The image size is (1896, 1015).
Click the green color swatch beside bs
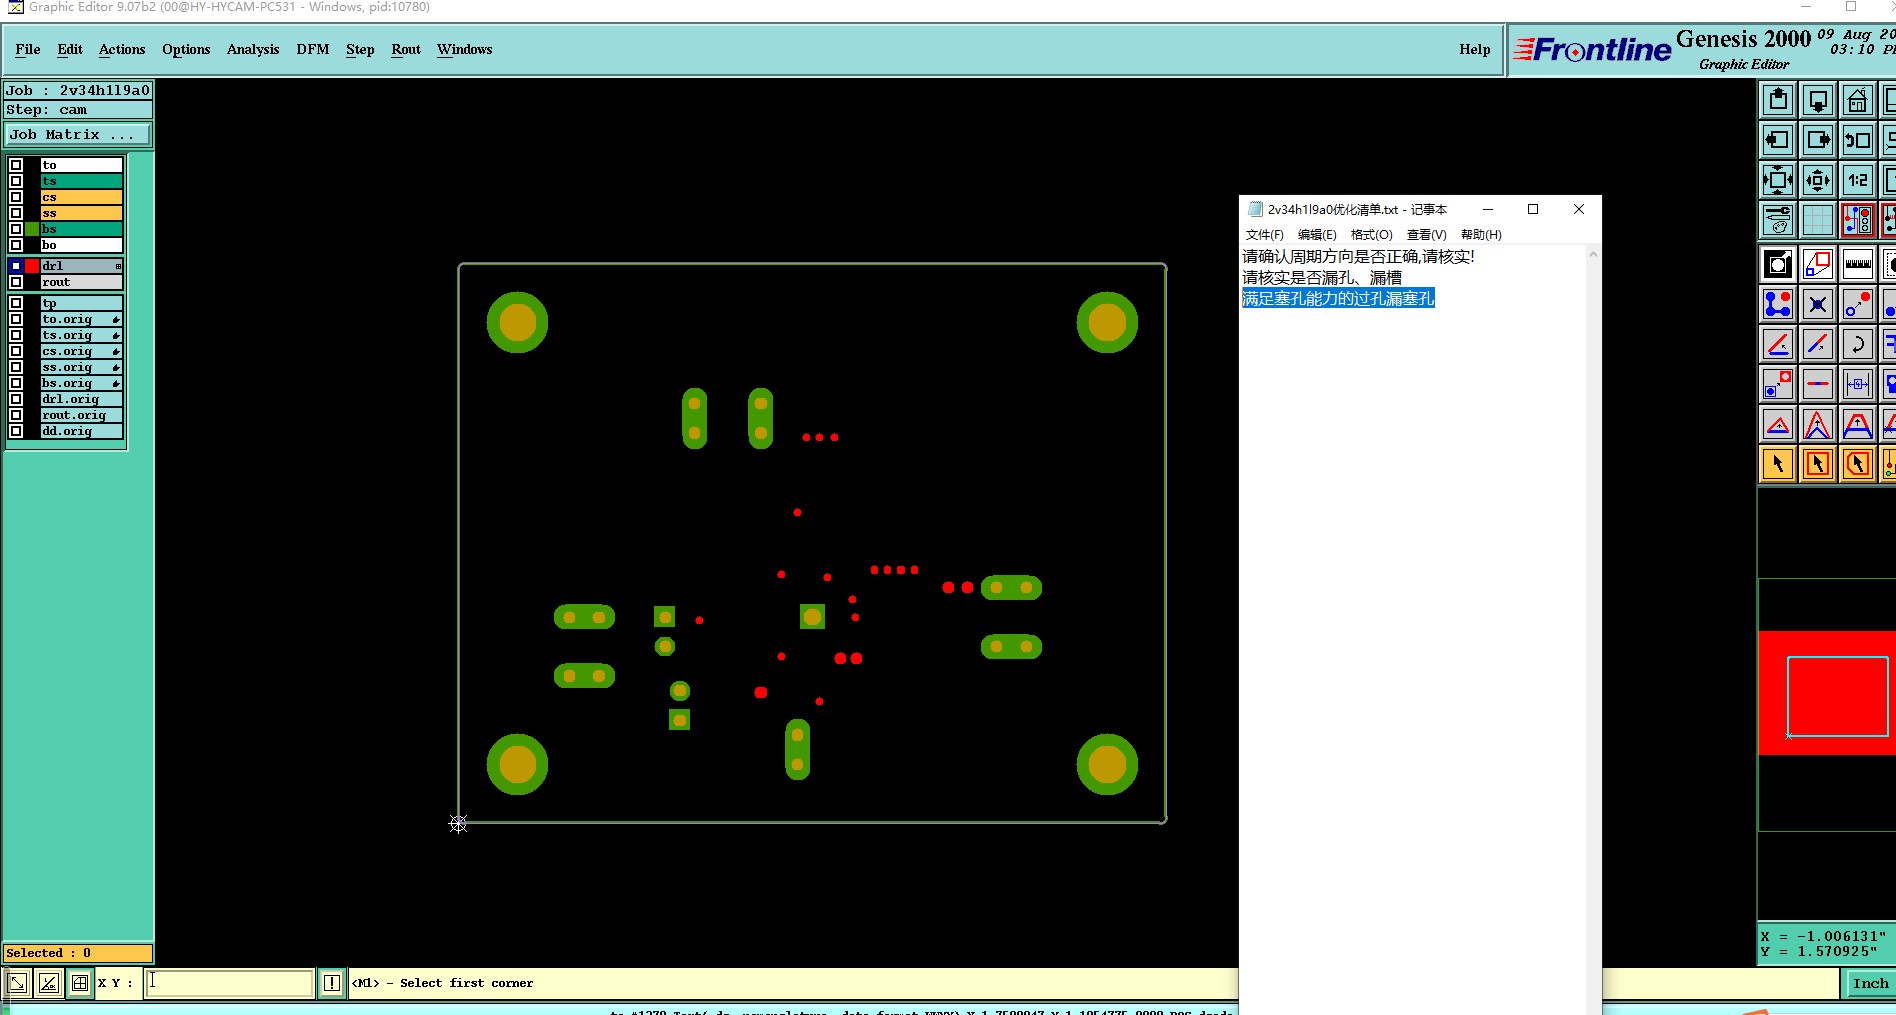[32, 229]
